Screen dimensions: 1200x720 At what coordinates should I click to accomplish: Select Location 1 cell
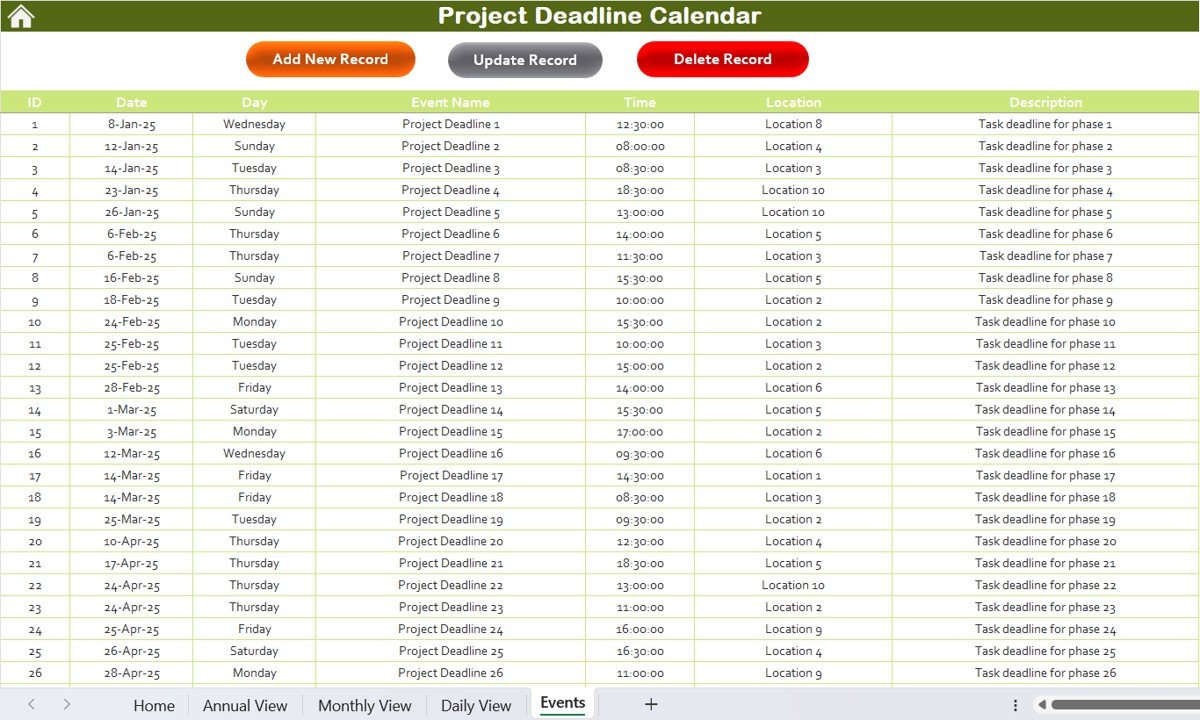tap(793, 476)
